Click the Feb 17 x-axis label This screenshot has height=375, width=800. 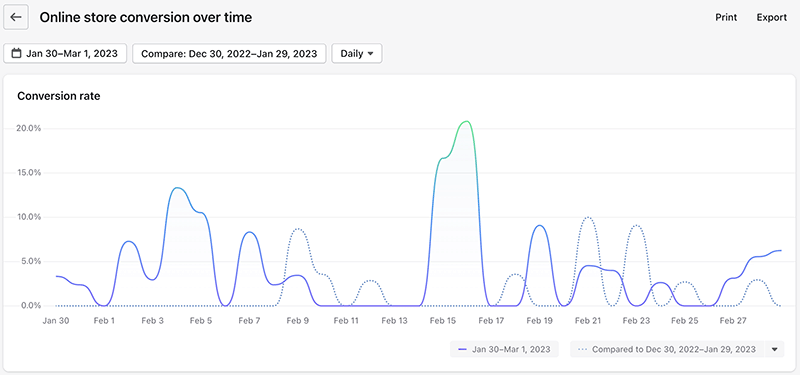491,321
